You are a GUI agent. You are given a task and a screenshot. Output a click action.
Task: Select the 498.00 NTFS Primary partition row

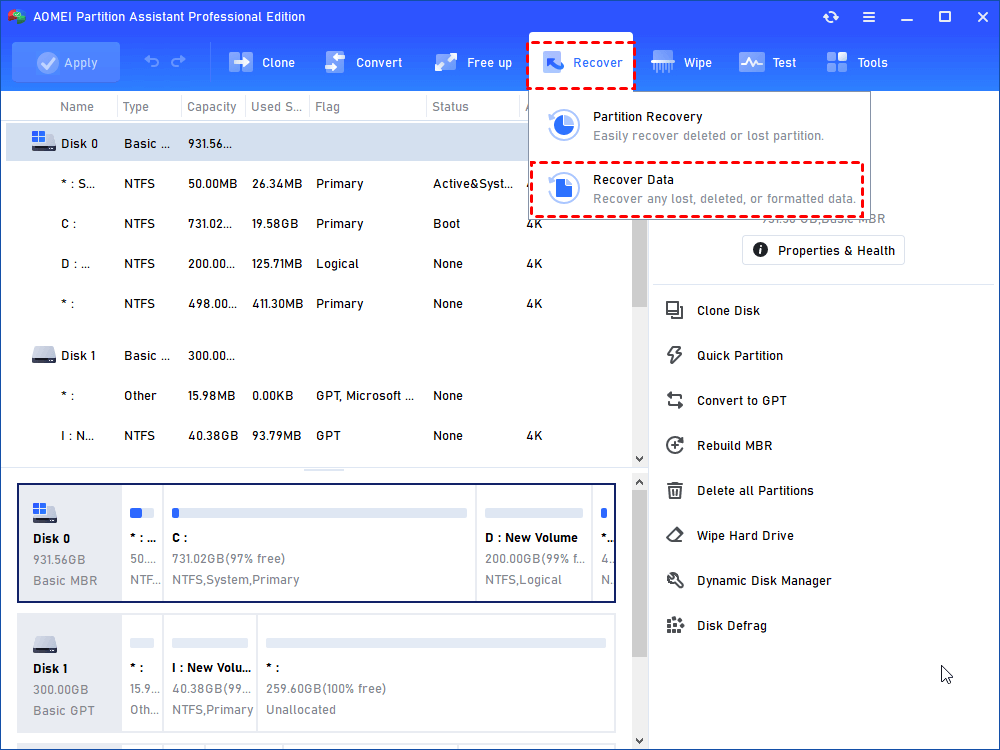click(318, 304)
